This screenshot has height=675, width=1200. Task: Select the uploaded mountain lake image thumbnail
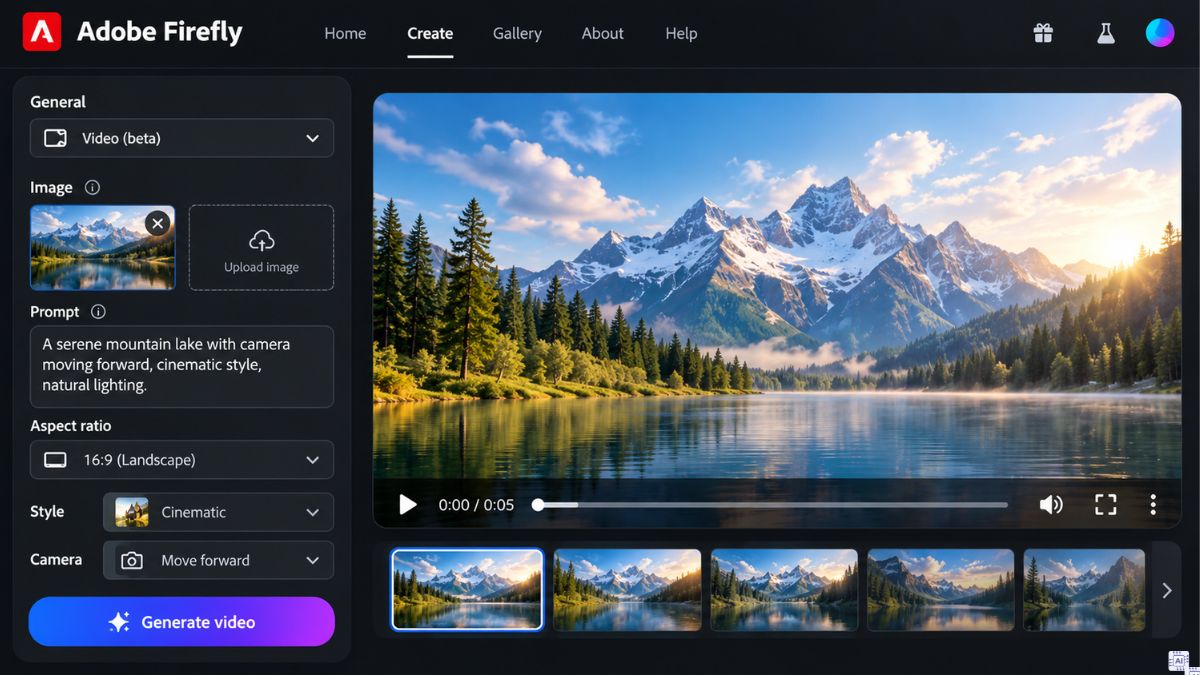(x=102, y=248)
